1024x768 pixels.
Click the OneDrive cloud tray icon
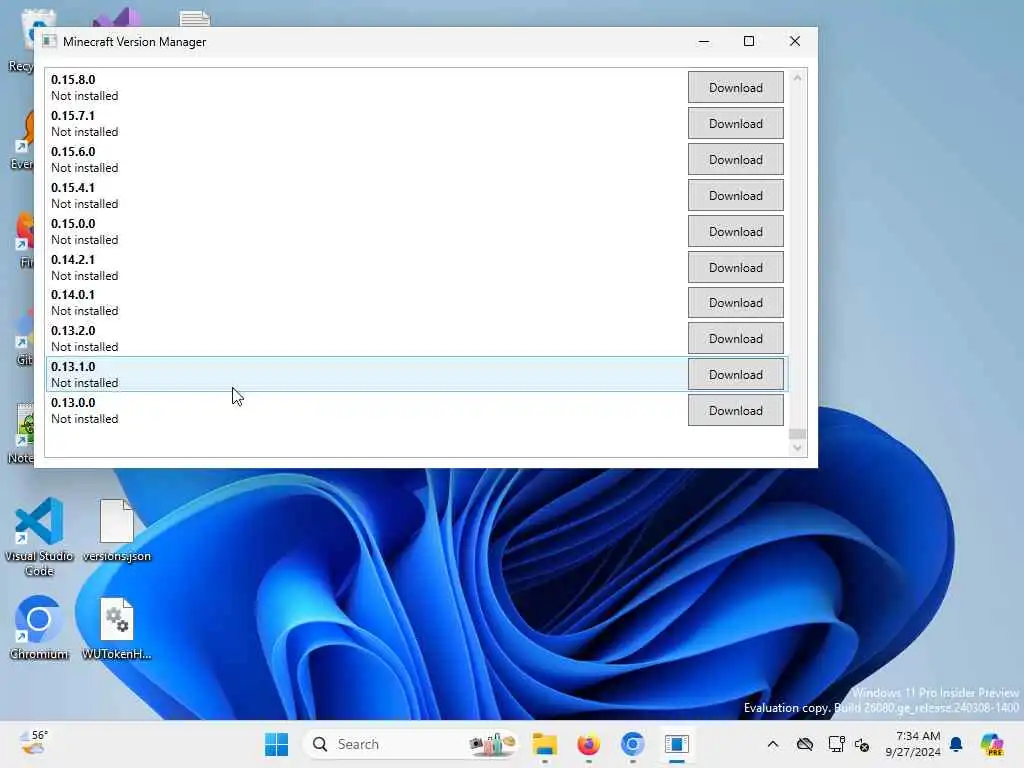[805, 744]
